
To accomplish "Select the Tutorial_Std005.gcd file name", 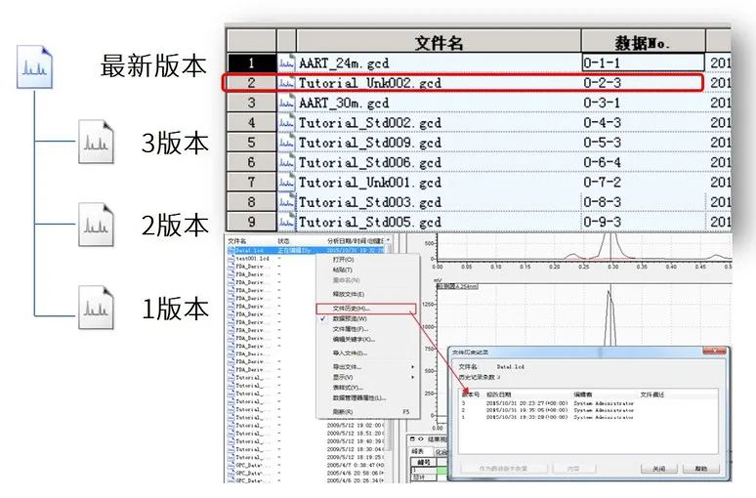I will tap(370, 222).
